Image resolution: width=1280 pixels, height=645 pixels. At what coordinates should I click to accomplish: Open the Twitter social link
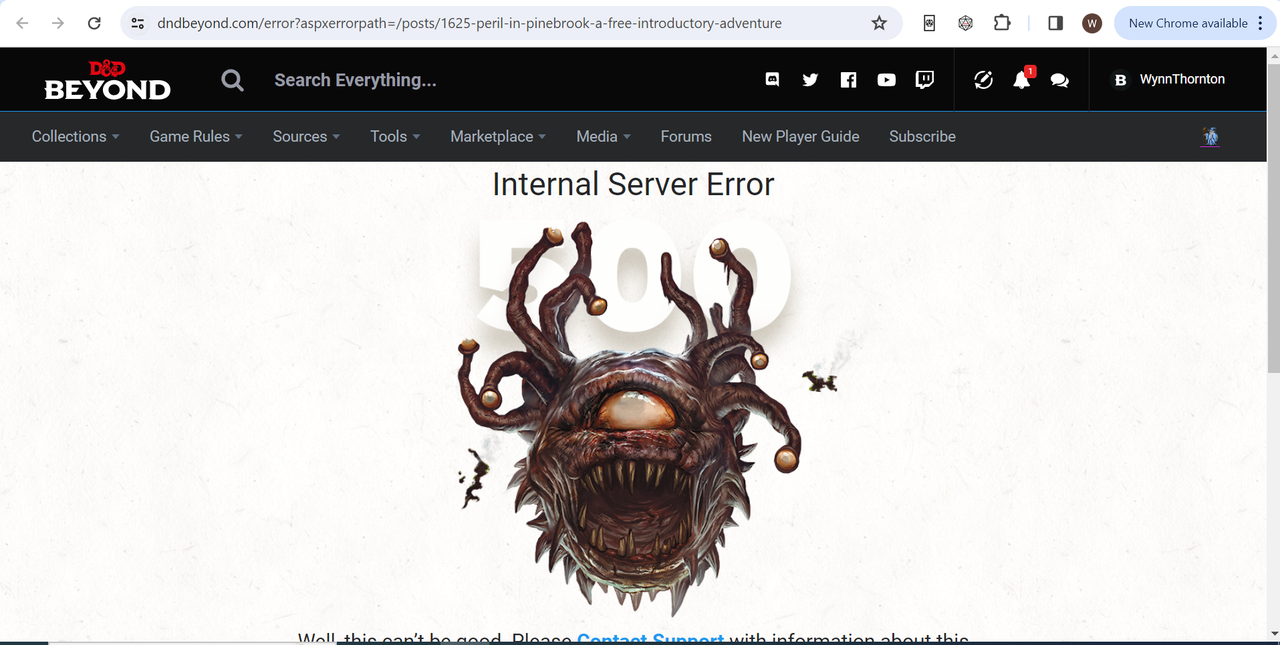pos(810,79)
